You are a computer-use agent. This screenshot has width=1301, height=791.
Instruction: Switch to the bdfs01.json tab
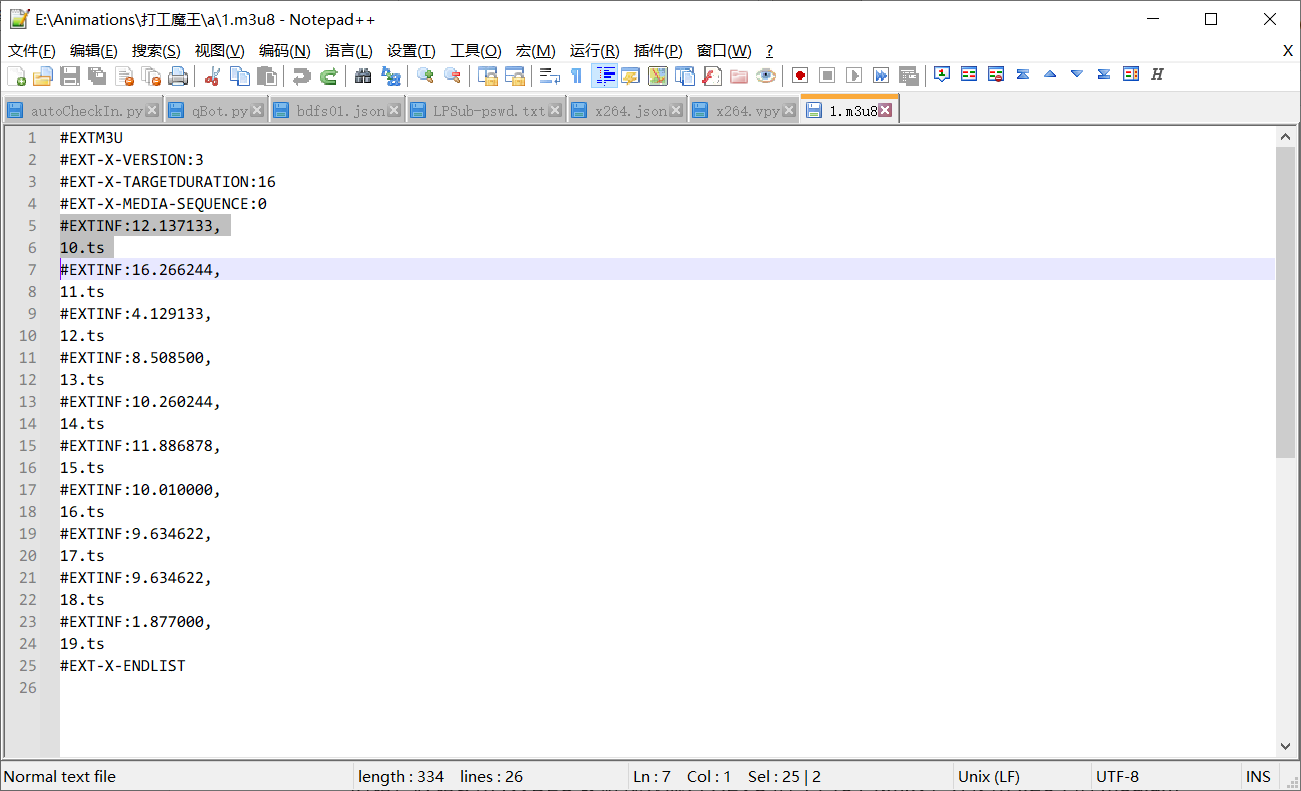pyautogui.click(x=340, y=111)
